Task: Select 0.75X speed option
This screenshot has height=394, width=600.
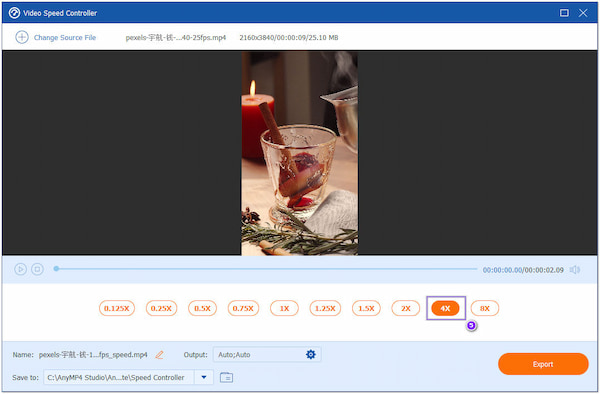Action: pos(243,308)
